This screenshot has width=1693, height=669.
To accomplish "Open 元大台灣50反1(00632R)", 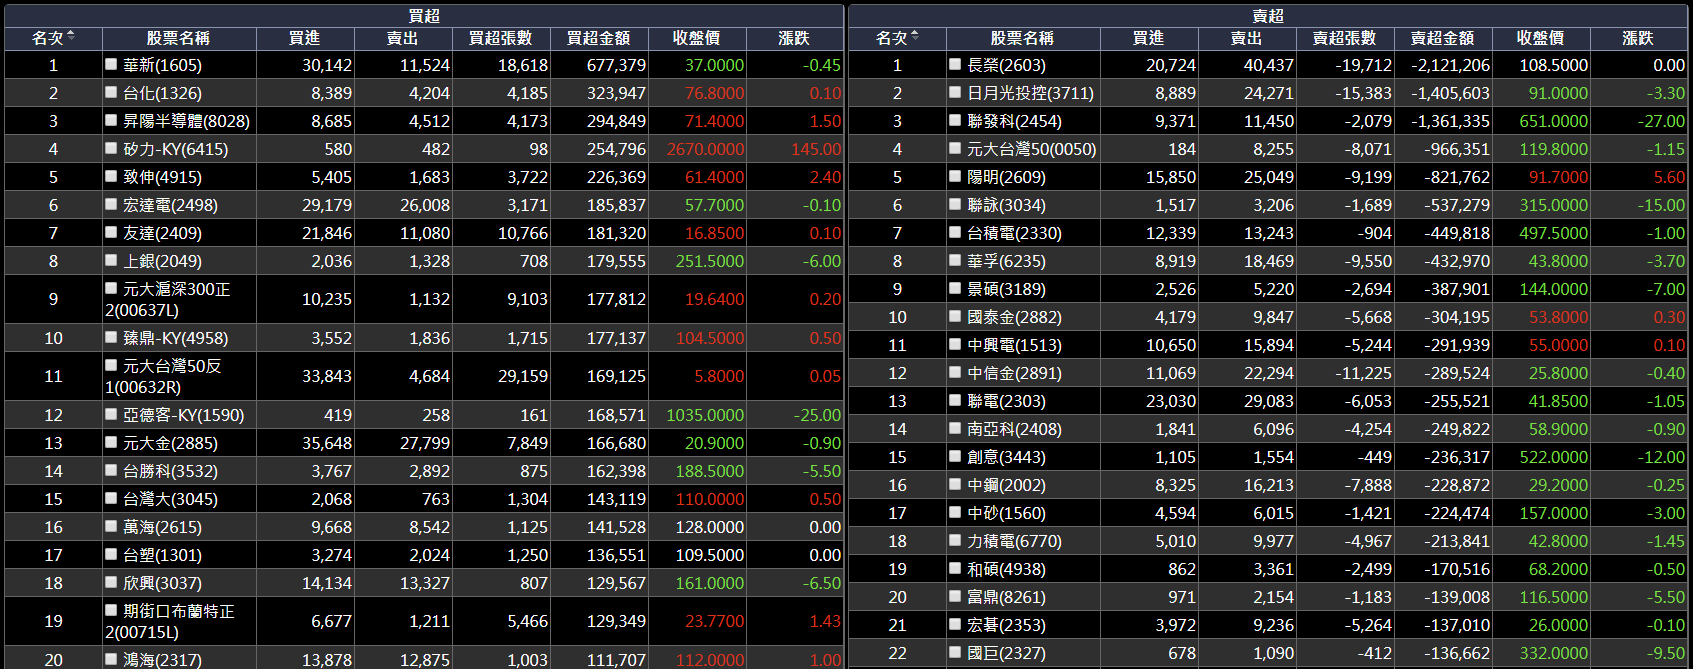I will (163, 376).
